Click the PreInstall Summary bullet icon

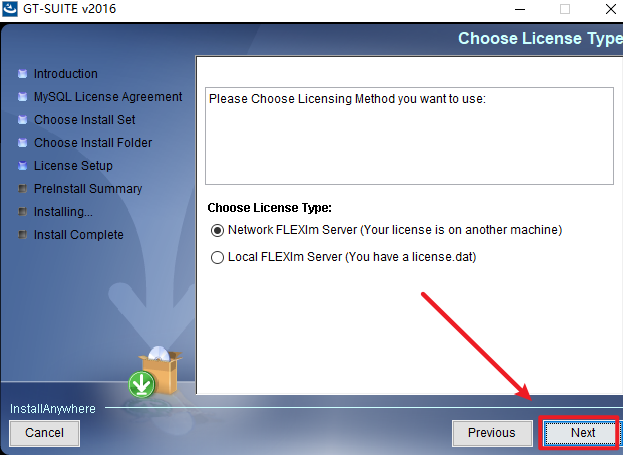(23, 188)
